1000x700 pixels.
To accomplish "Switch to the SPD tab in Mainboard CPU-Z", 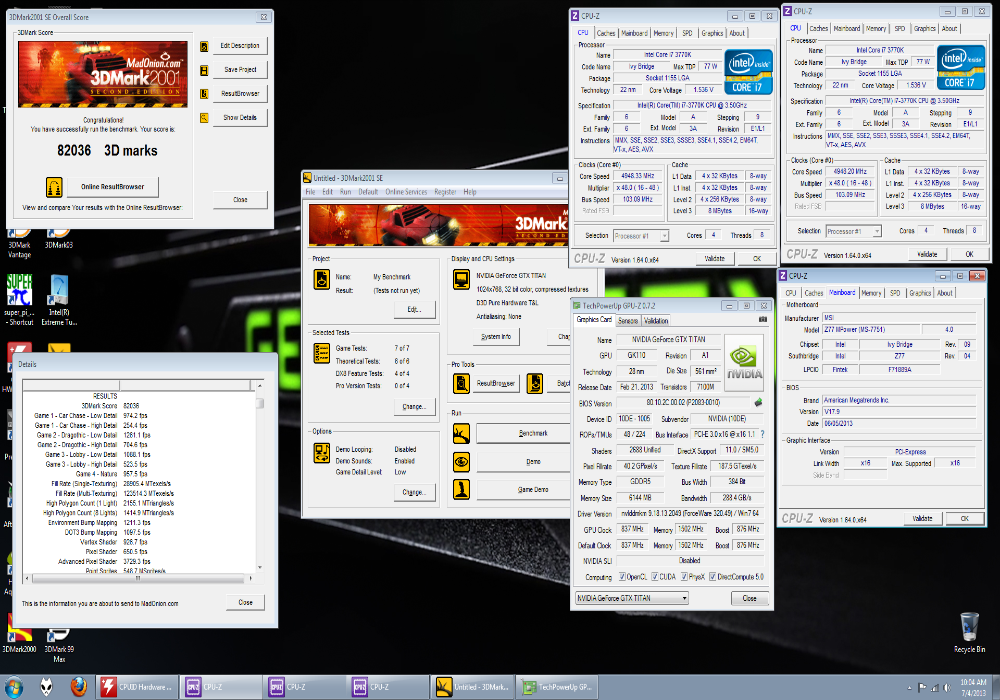I will pos(895,293).
